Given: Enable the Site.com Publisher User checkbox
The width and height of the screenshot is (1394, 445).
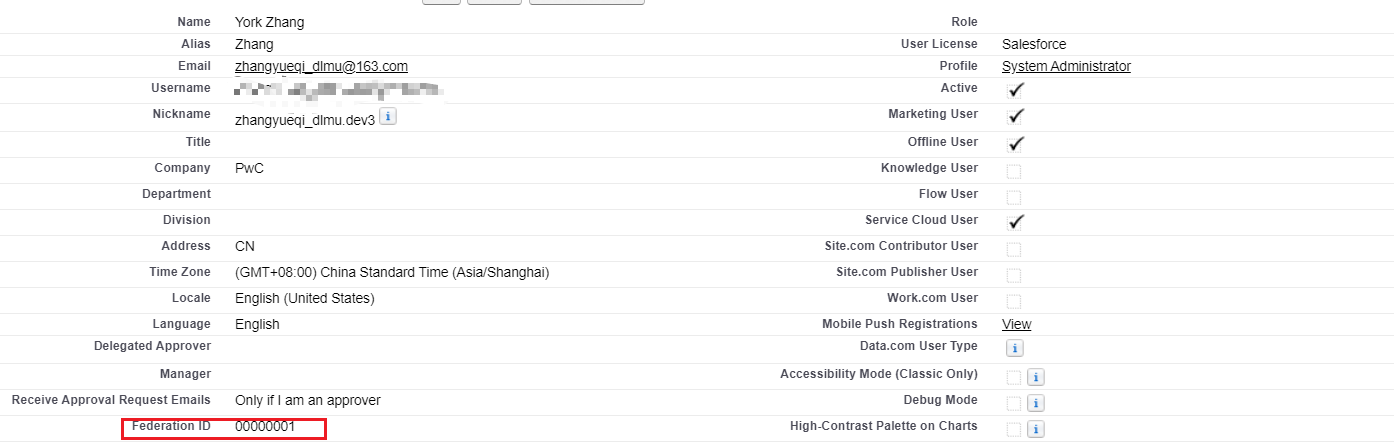Looking at the screenshot, I should click(1014, 275).
